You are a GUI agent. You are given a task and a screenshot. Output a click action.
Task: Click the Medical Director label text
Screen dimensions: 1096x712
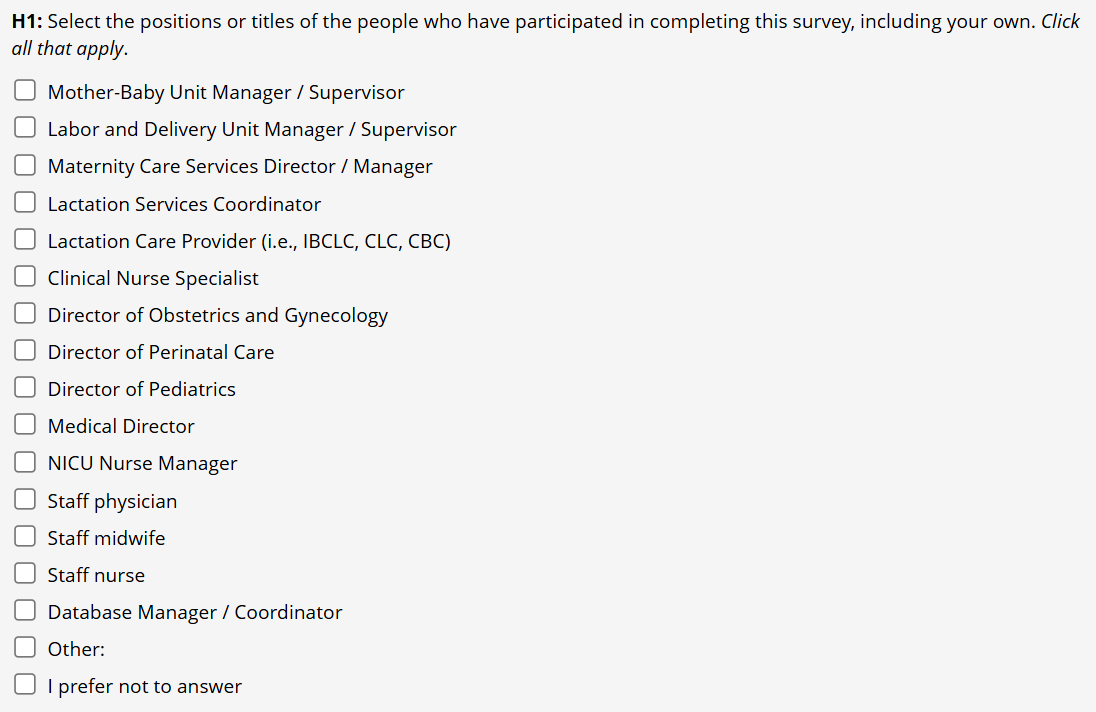tap(121, 426)
